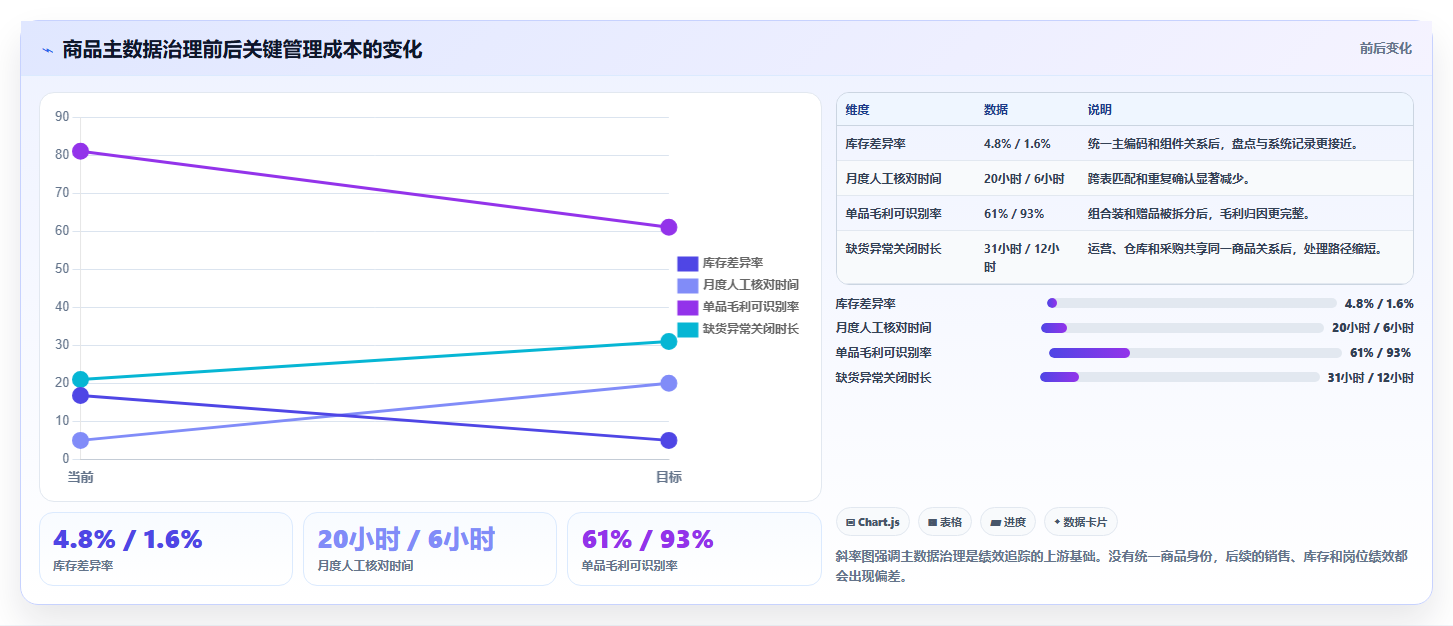
Task: Click the 缺货异常关闭时长 progress bar
Action: (x=1180, y=377)
